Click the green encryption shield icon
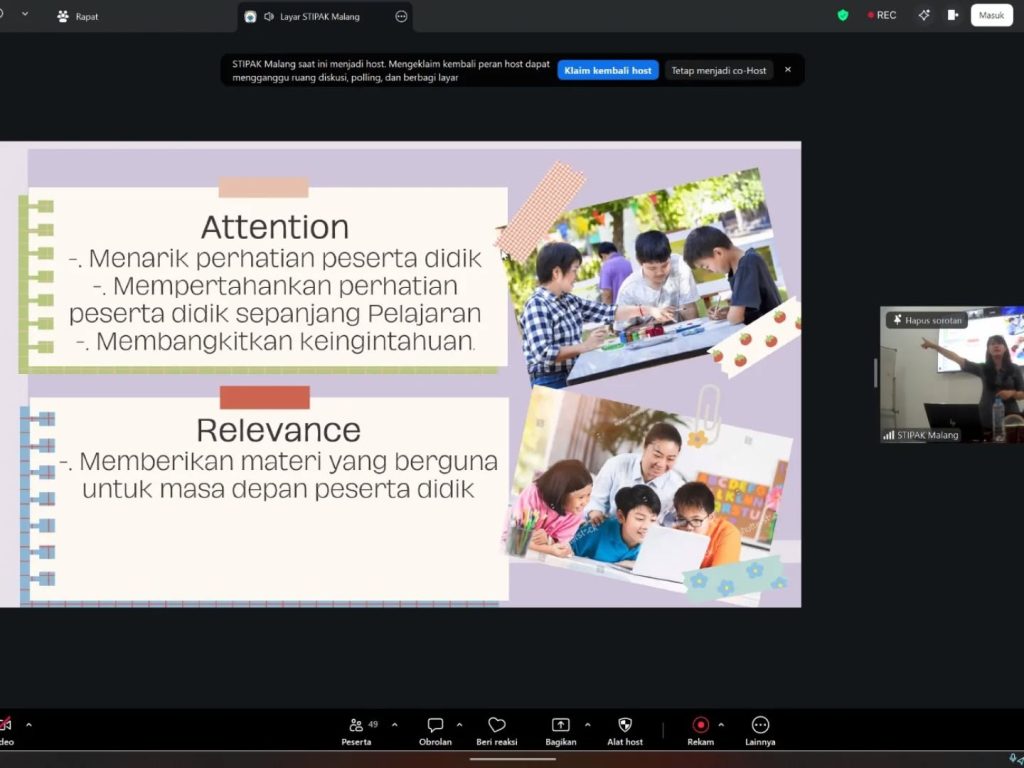Screen dimensions: 1024x768 tap(843, 15)
